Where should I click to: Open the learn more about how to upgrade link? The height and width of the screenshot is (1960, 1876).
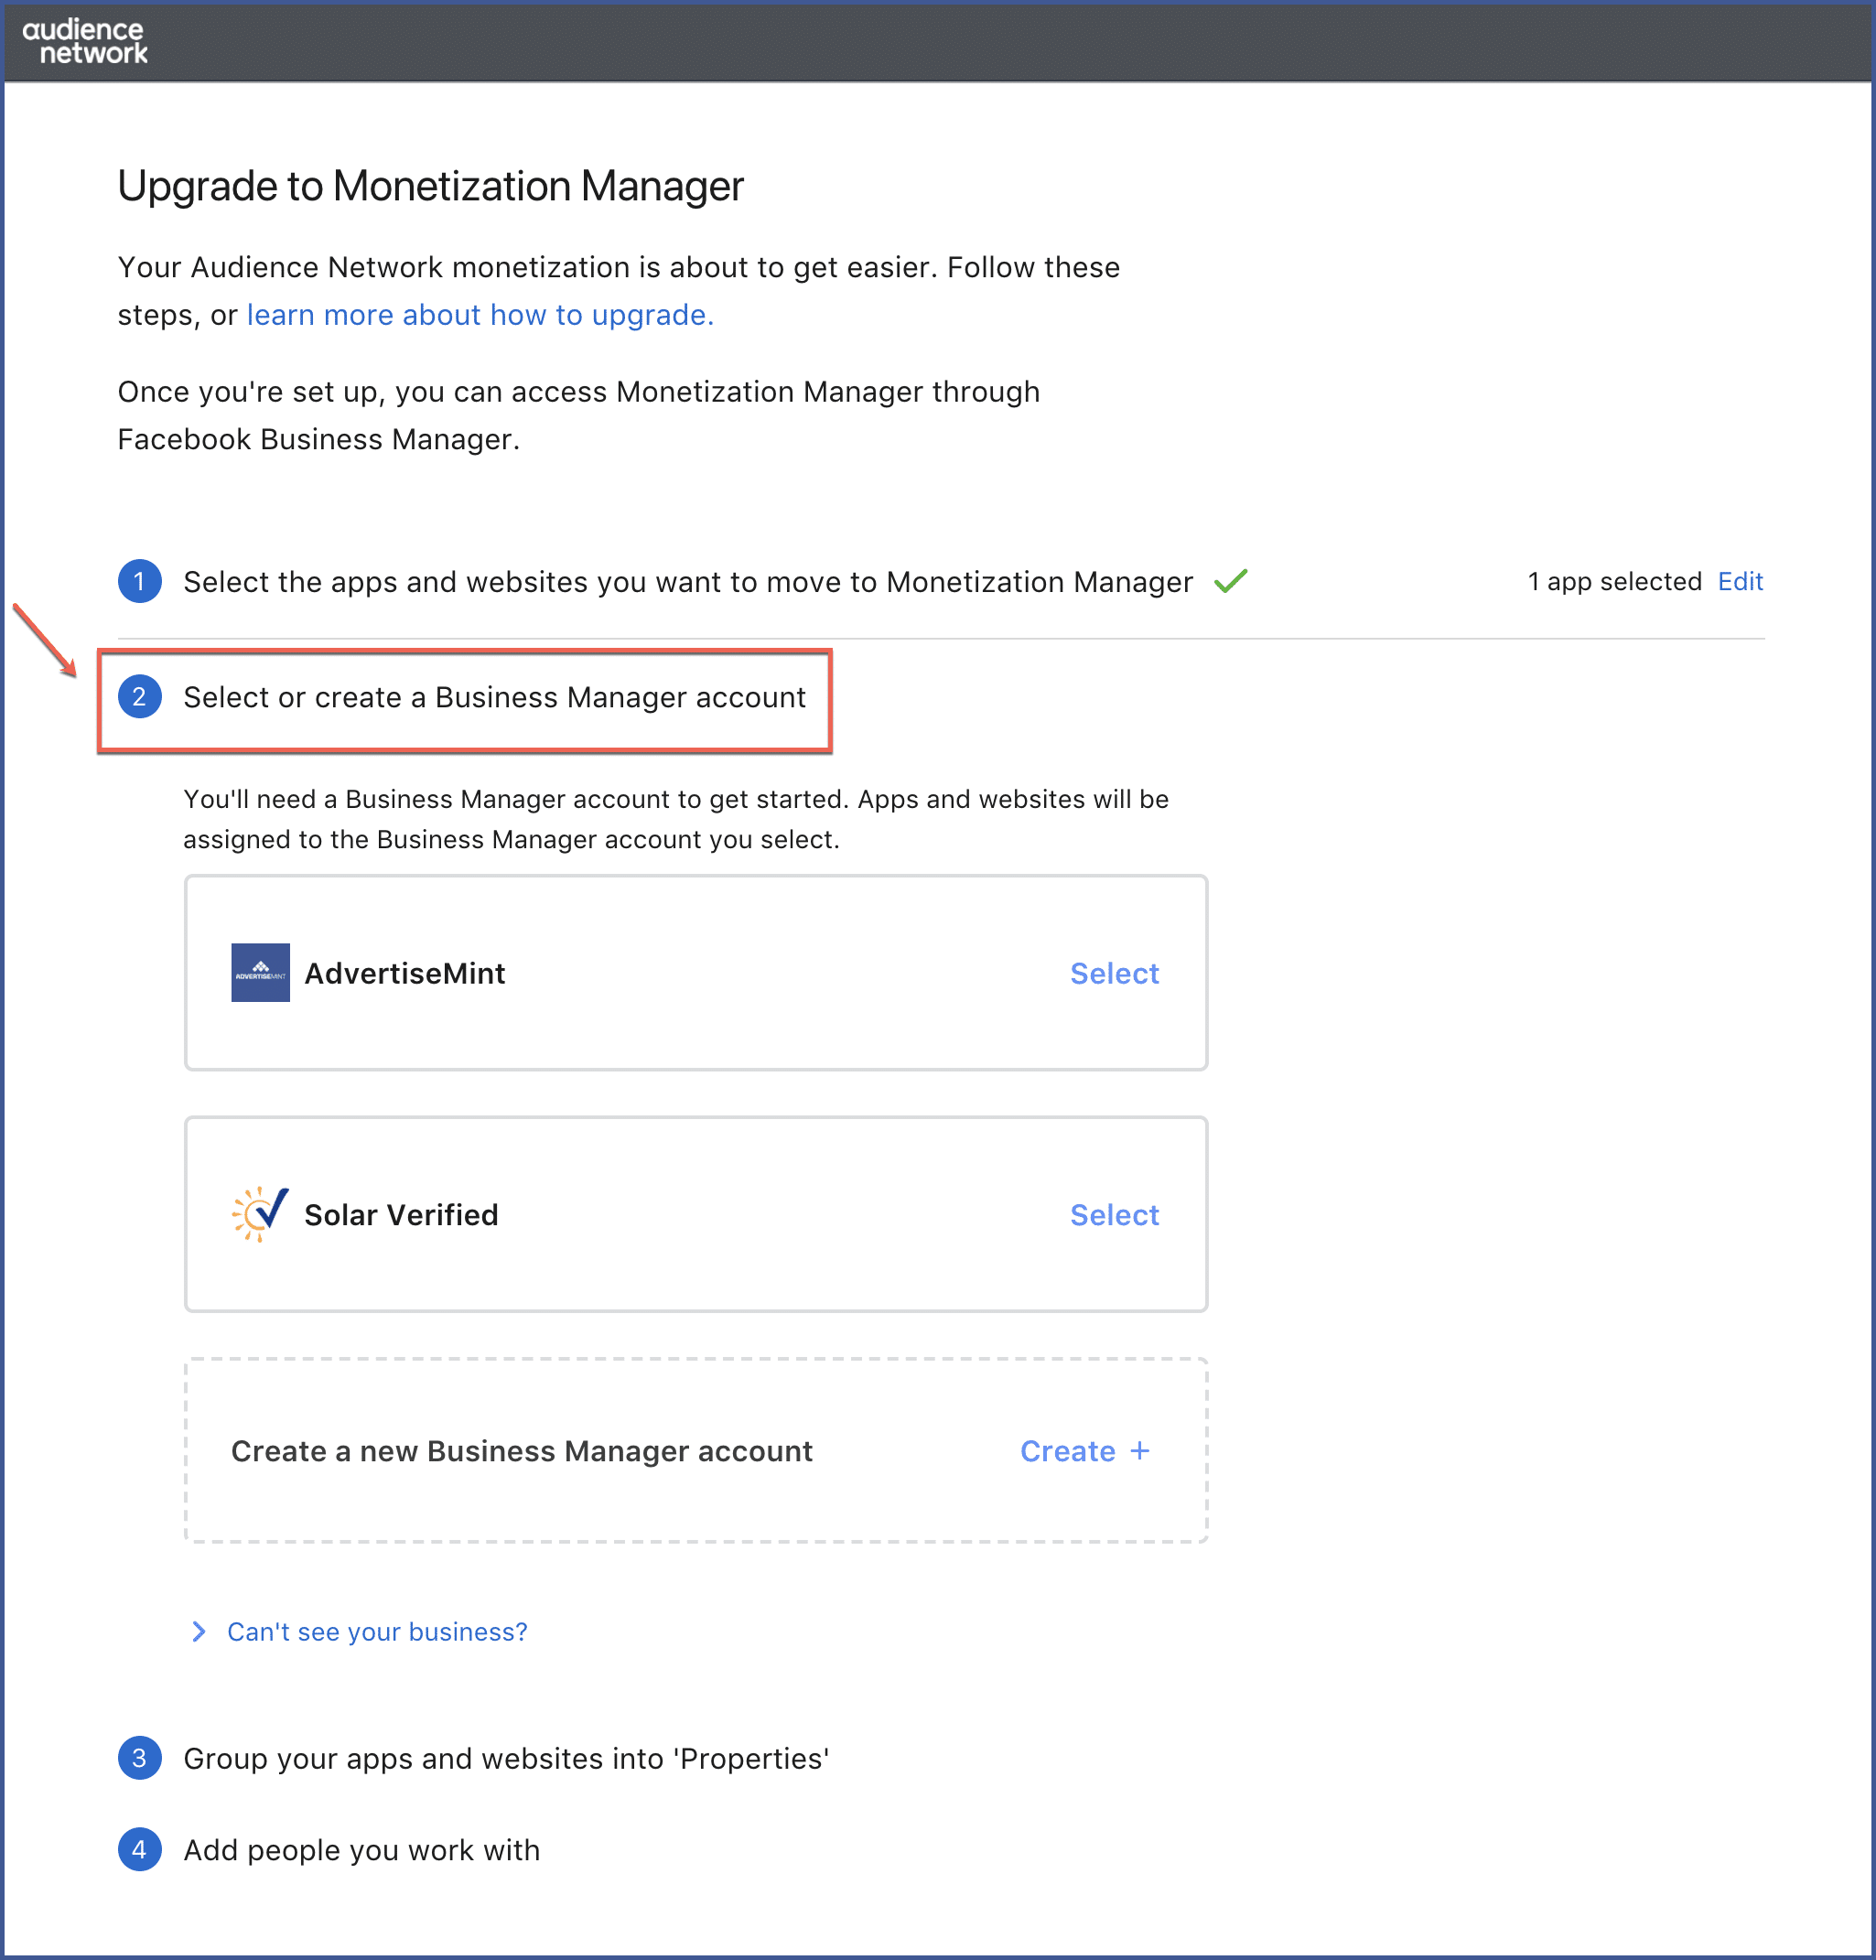(480, 315)
